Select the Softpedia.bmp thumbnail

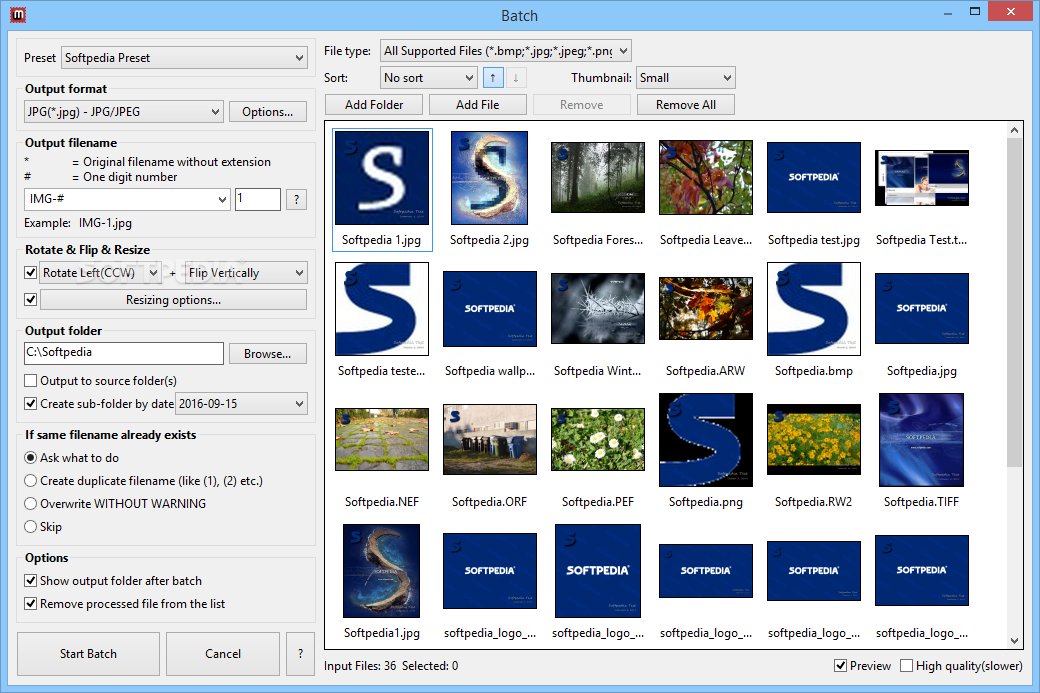814,308
